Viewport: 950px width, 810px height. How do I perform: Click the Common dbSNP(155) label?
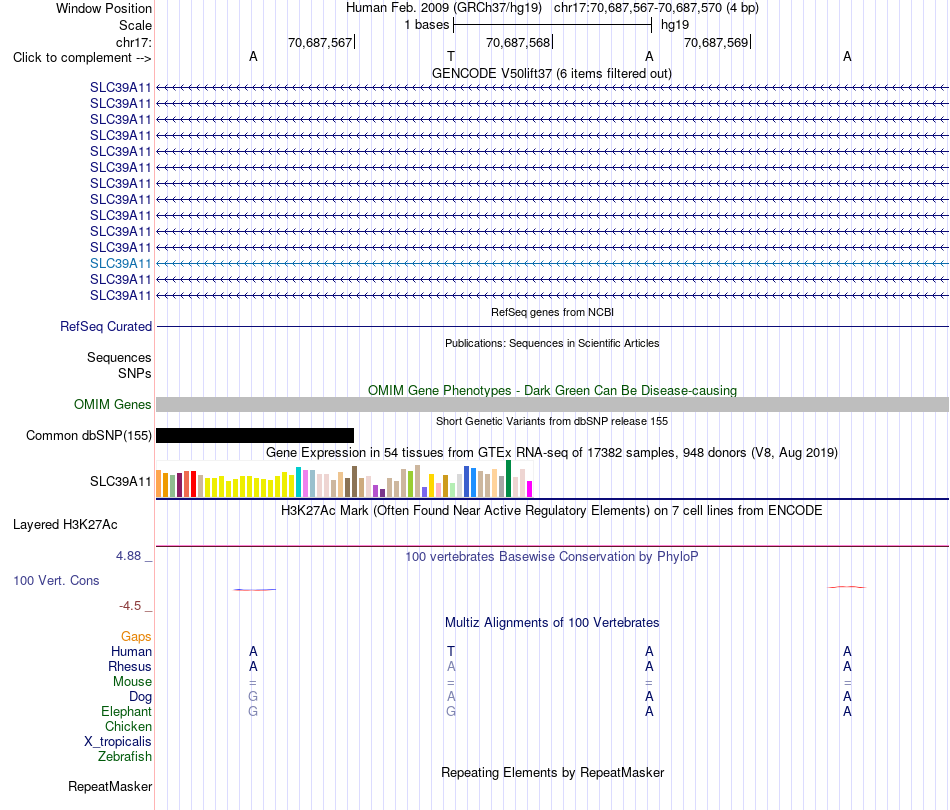(x=89, y=436)
